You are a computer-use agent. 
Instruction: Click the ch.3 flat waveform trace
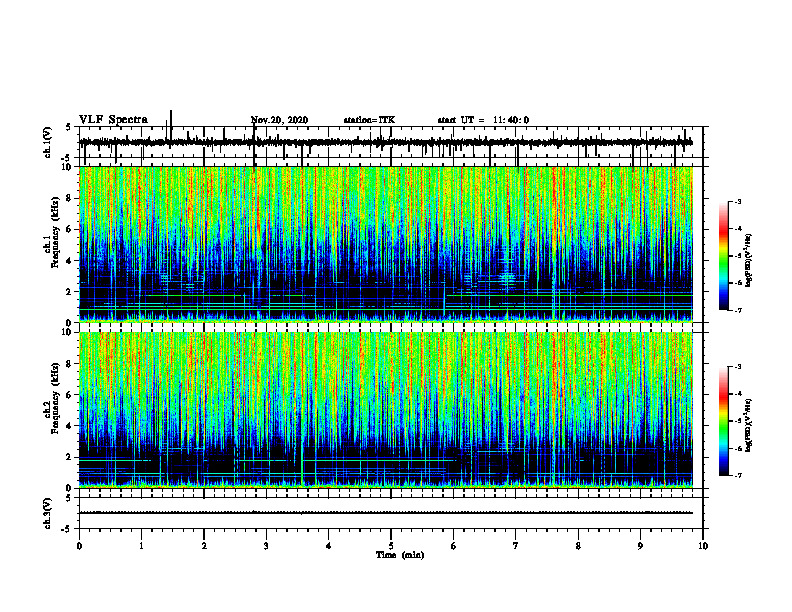(386, 513)
